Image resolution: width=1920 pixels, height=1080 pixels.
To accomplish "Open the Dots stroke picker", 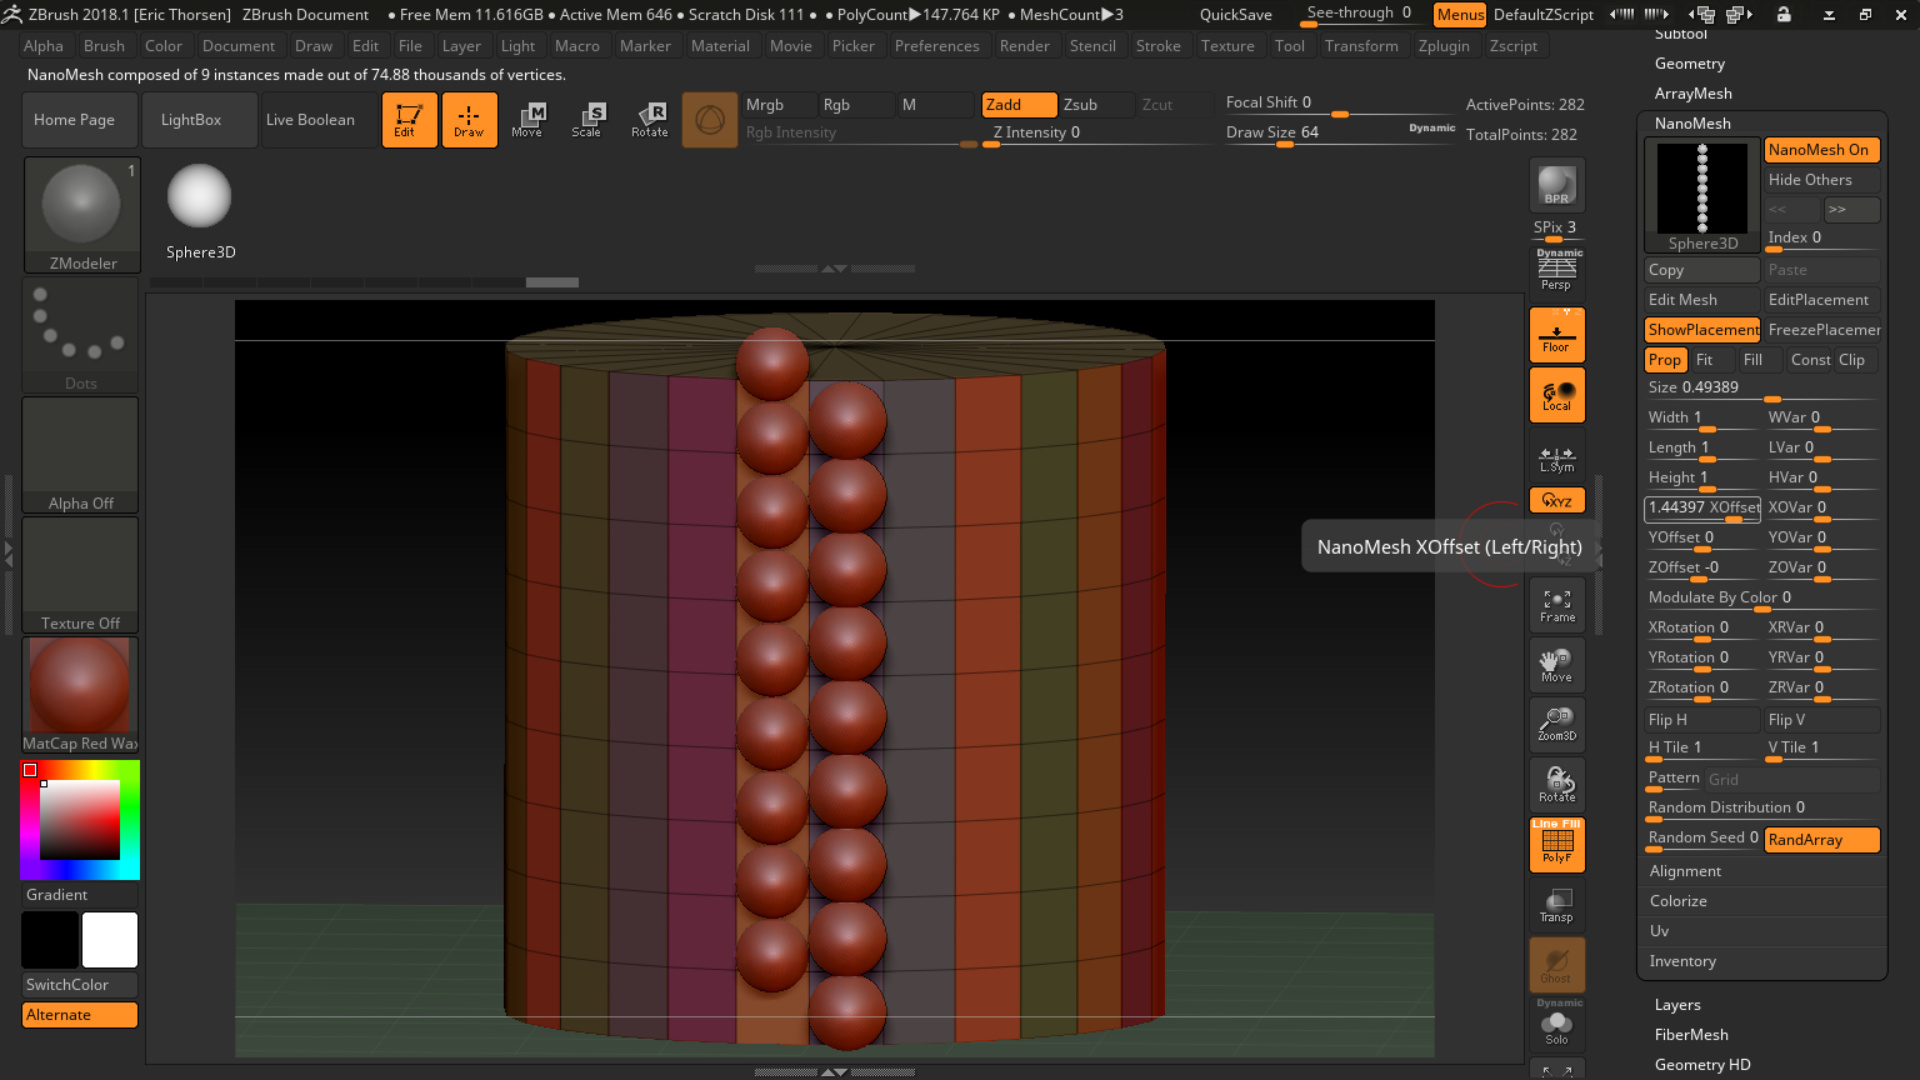I will 80,335.
